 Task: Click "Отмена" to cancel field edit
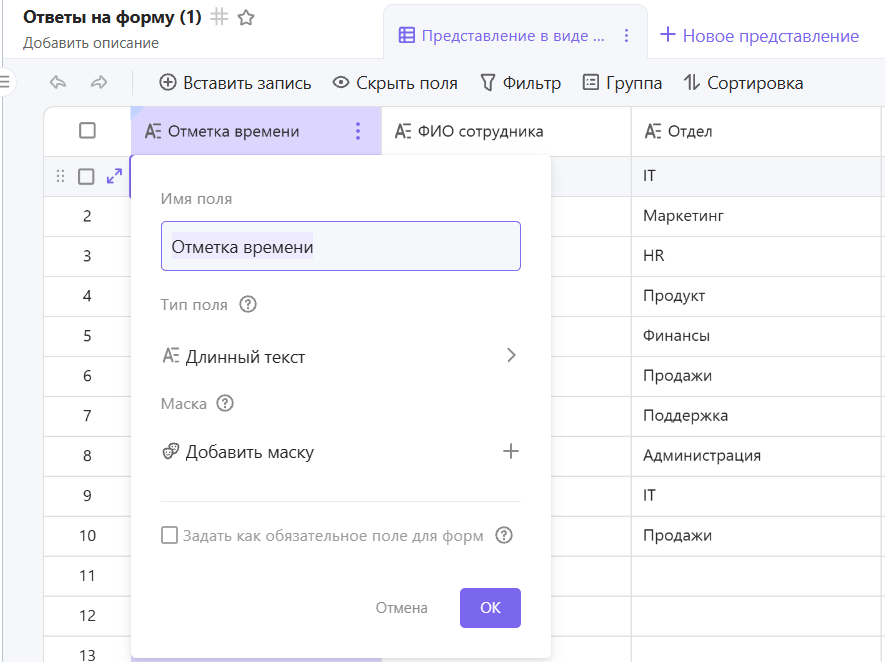tap(401, 608)
